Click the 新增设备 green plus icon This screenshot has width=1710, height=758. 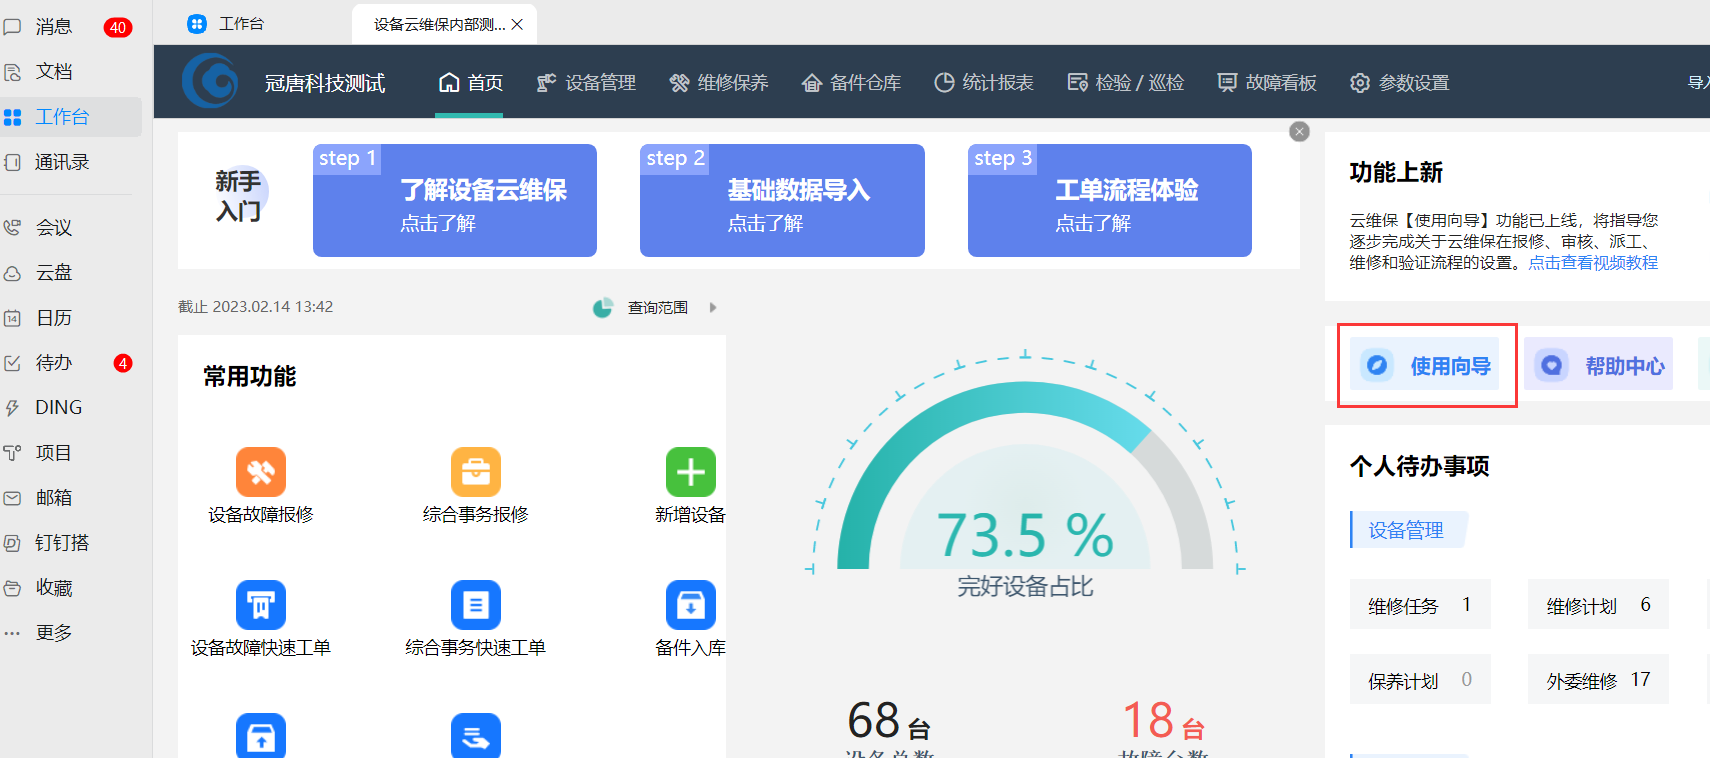coord(691,472)
